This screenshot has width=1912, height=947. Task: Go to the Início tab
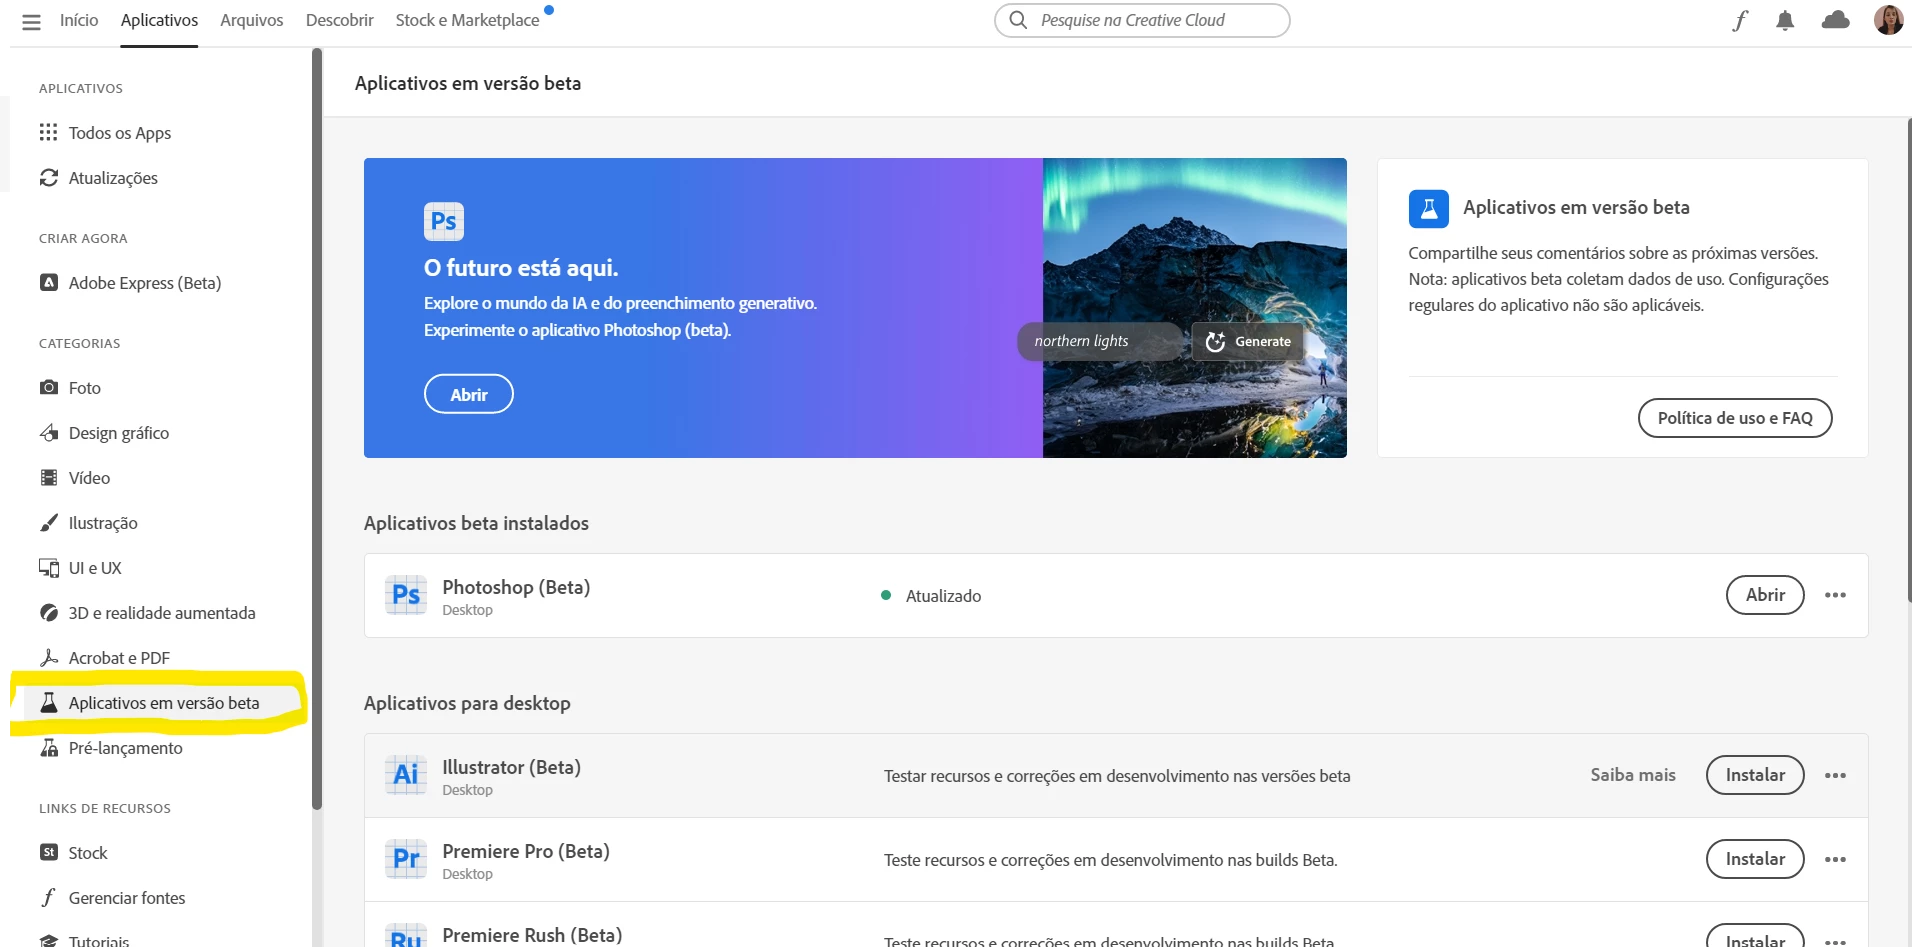(79, 20)
